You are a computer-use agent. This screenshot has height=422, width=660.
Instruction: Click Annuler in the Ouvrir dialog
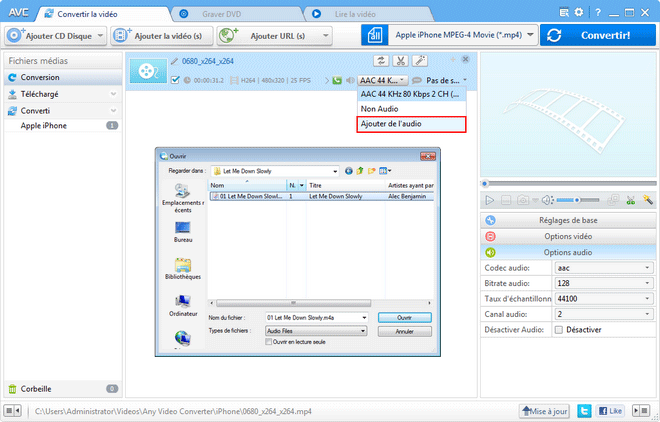(405, 331)
